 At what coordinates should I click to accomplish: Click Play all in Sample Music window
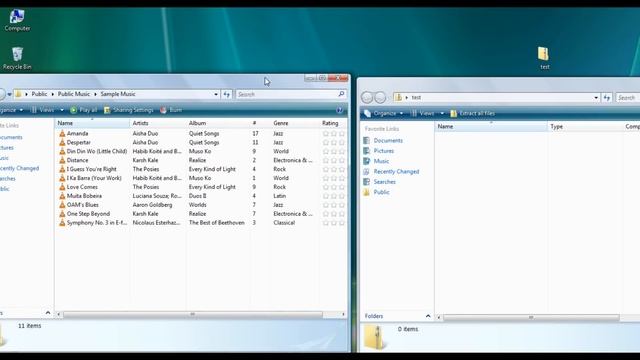click(84, 110)
